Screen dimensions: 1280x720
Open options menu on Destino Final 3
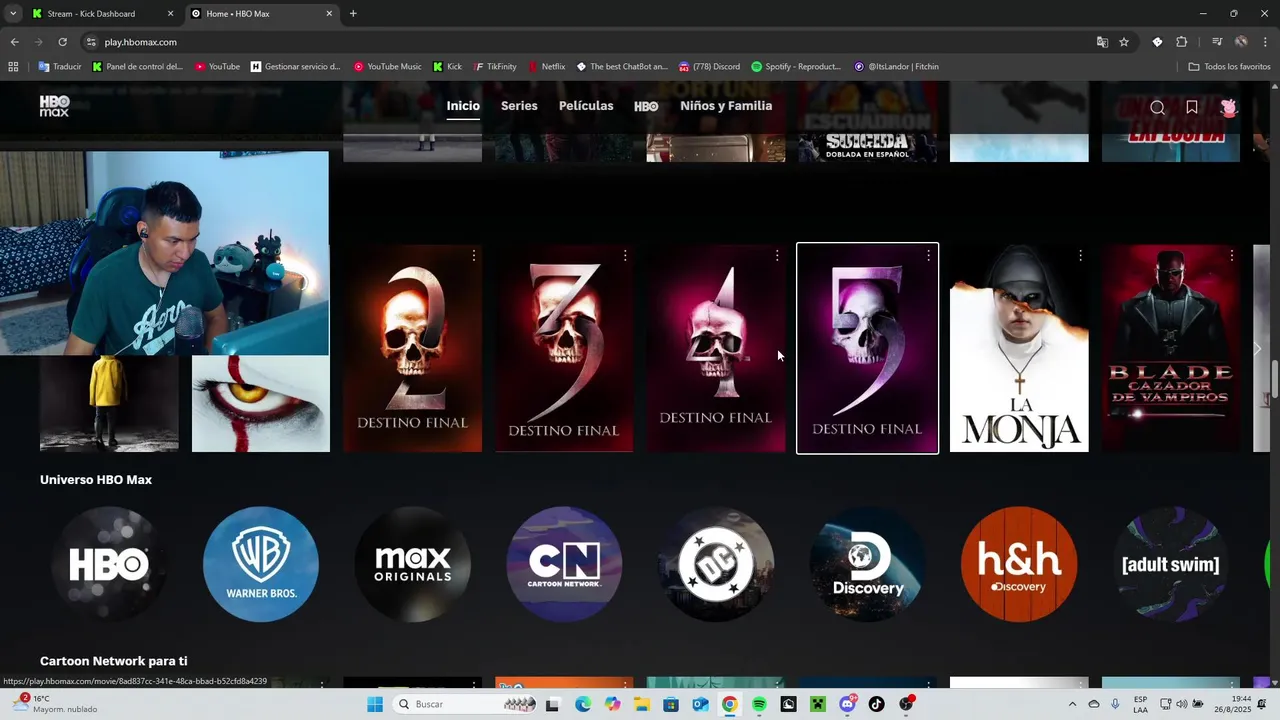[x=625, y=256]
